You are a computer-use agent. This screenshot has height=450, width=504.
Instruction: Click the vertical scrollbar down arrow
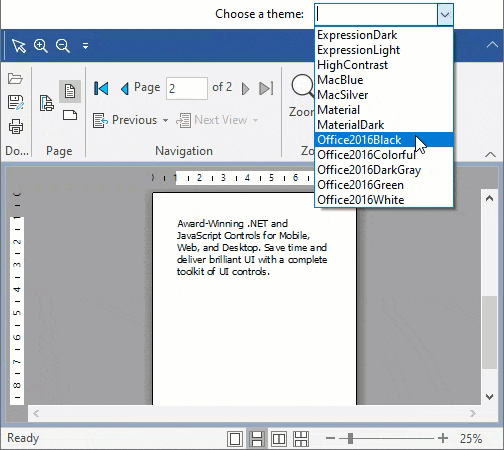(489, 397)
